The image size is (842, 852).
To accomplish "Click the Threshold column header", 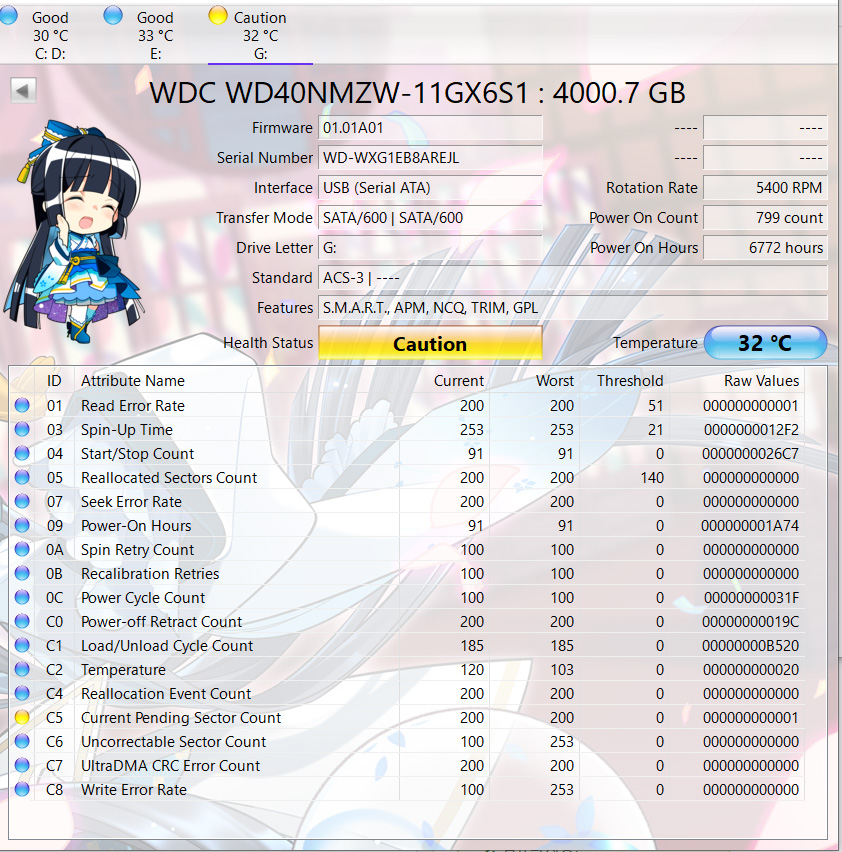I will point(624,380).
